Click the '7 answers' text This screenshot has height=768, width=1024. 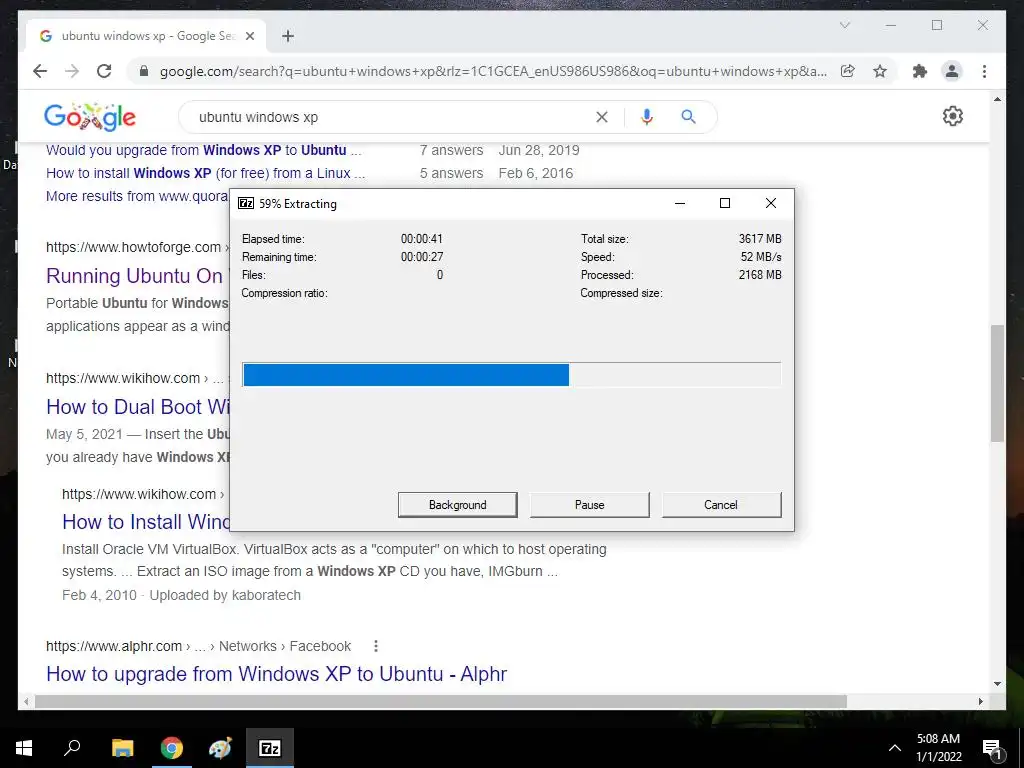pyautogui.click(x=451, y=150)
